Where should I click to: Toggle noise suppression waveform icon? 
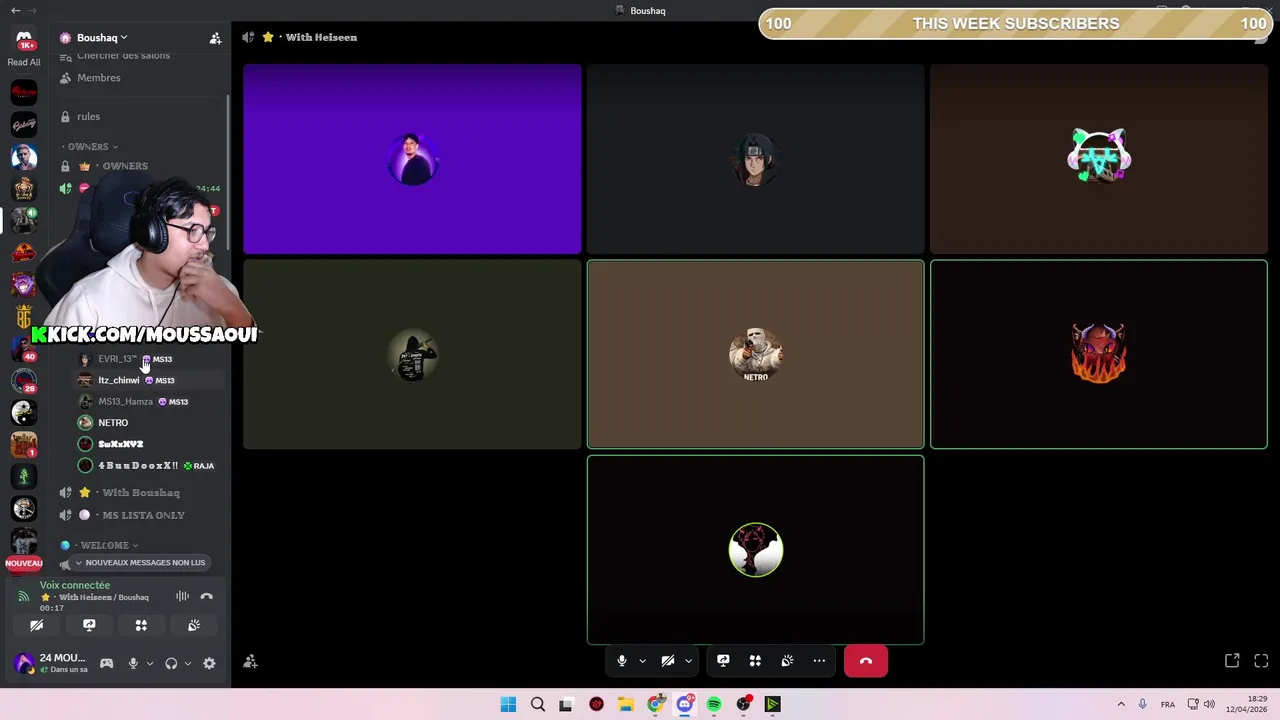(x=182, y=597)
